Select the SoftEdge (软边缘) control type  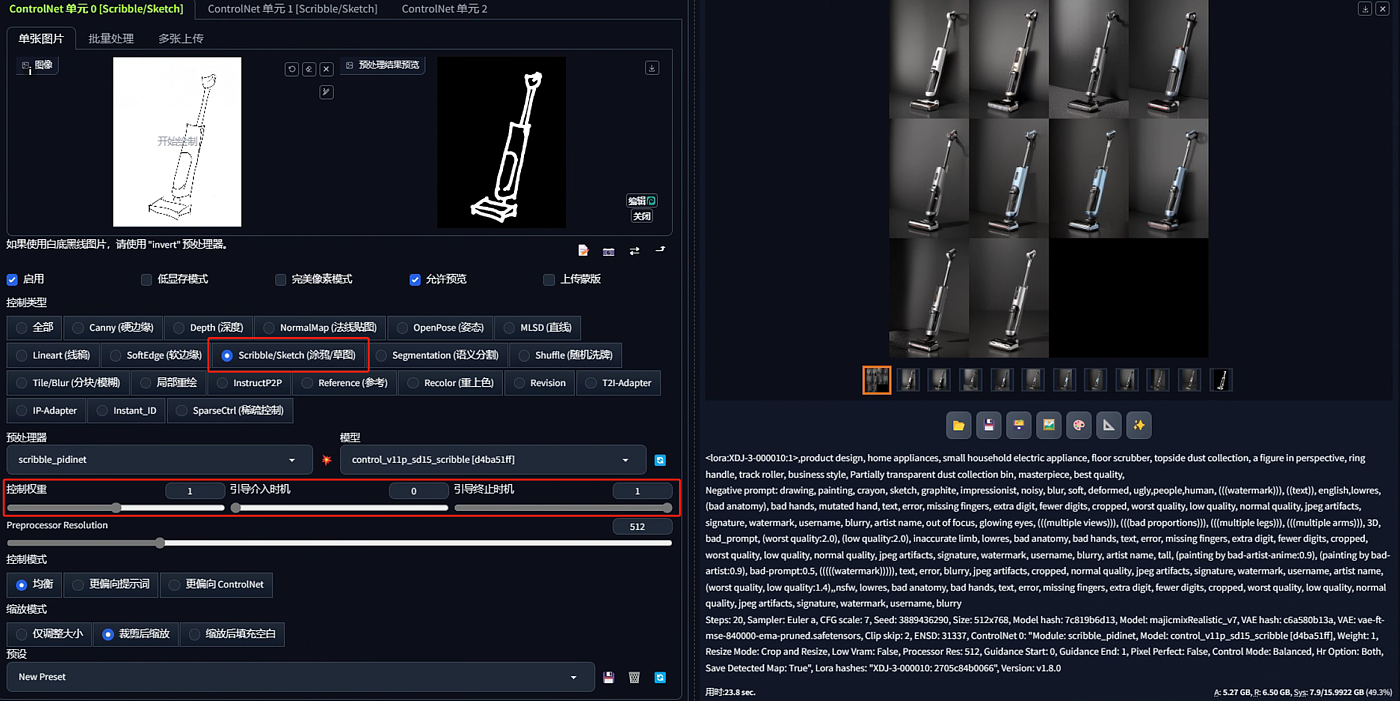(154, 355)
